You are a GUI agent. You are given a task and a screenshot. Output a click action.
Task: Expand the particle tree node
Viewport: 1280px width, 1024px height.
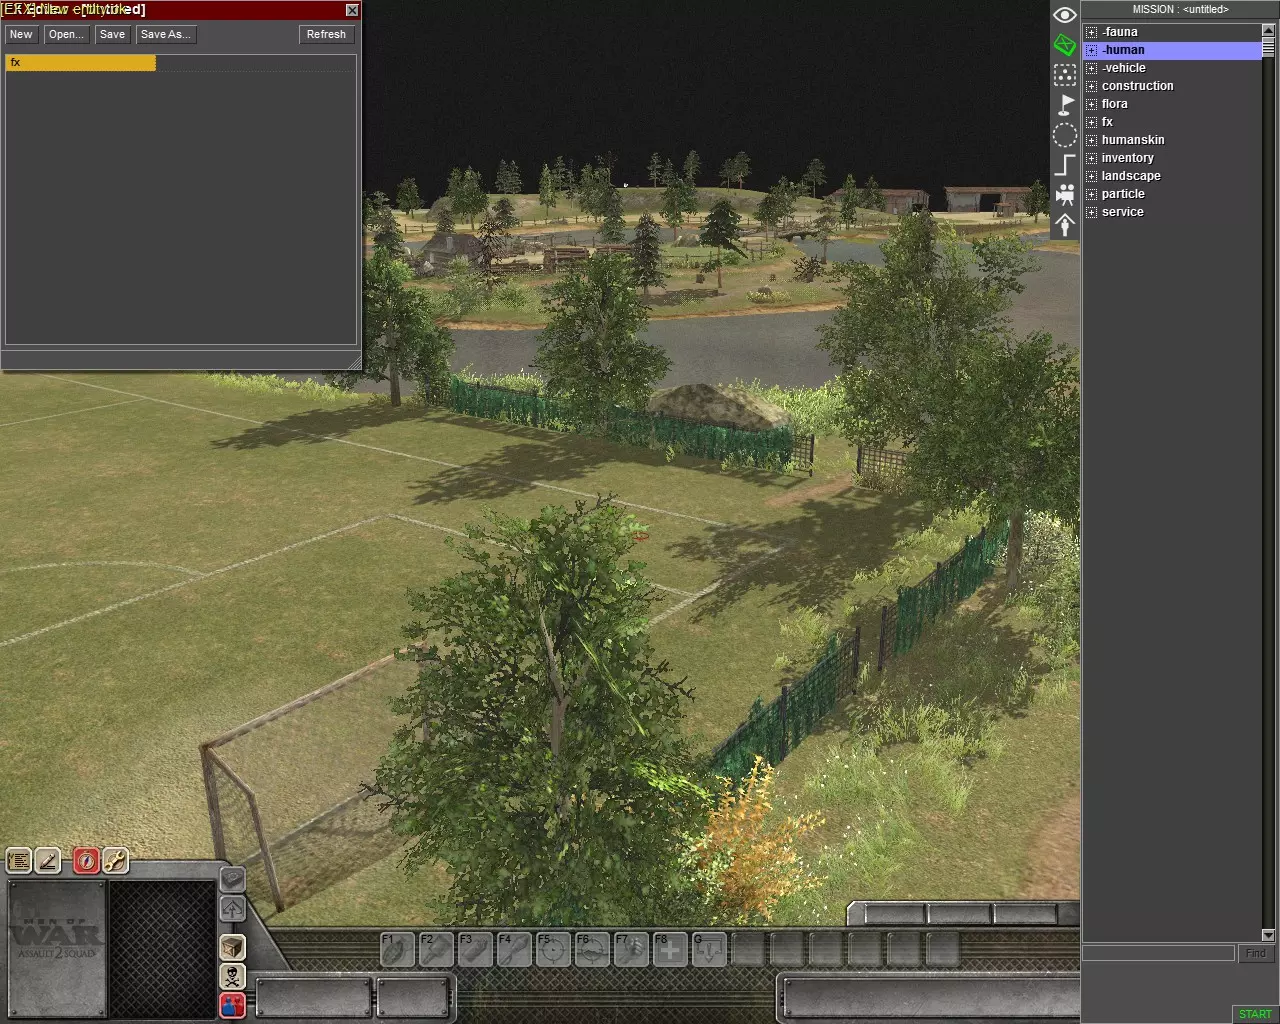coord(1091,194)
